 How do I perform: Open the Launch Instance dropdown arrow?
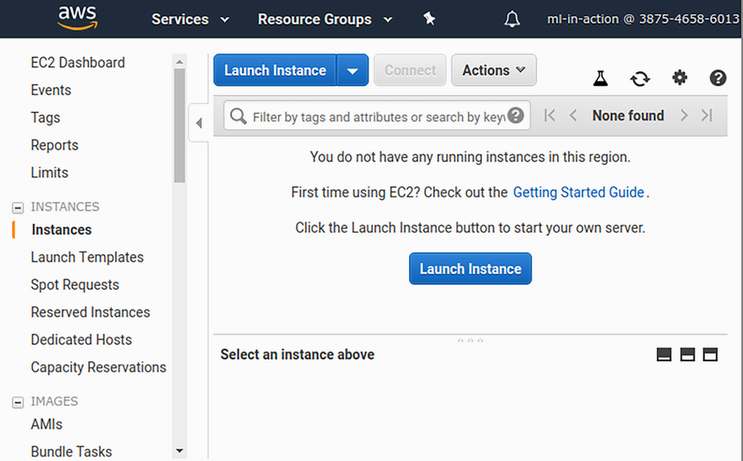[352, 70]
